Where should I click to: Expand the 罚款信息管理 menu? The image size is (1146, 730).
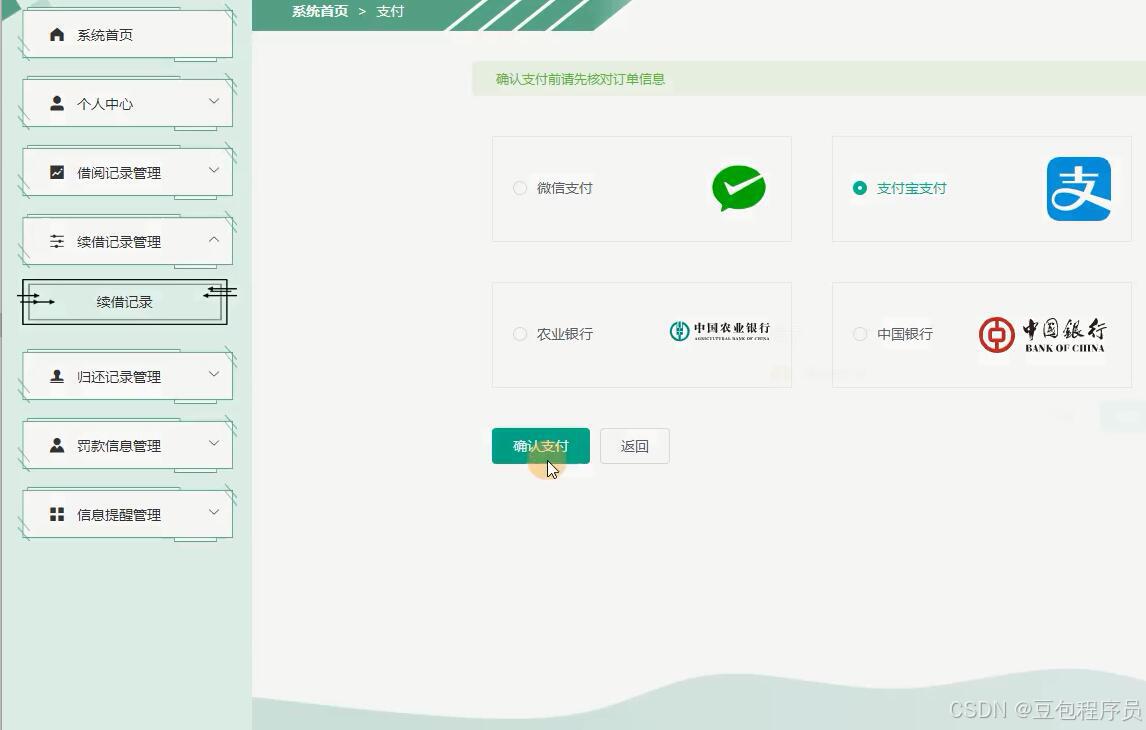pyautogui.click(x=125, y=445)
